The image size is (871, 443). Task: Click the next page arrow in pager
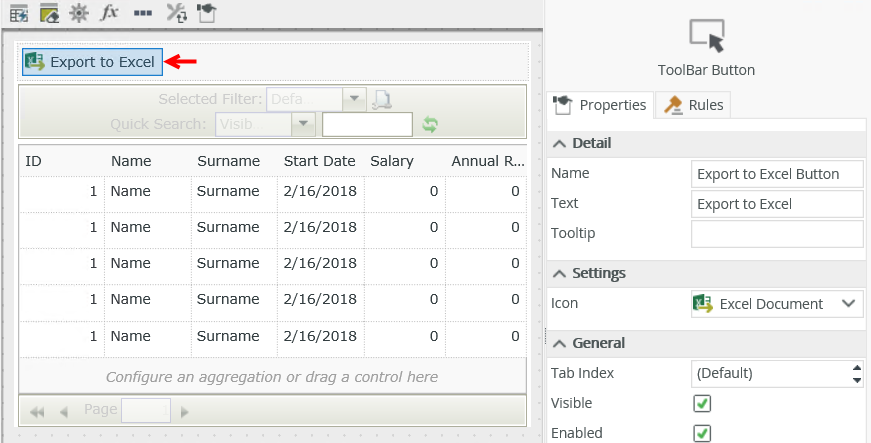pyautogui.click(x=184, y=411)
